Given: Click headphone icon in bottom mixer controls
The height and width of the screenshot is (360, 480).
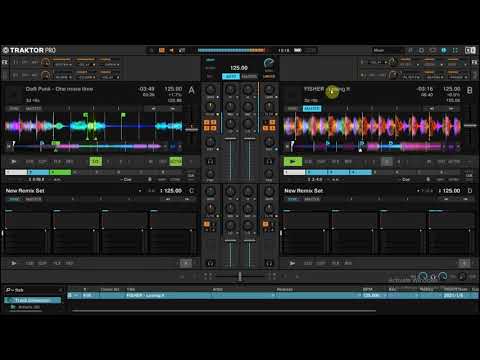Looking at the screenshot, I should point(433,276).
